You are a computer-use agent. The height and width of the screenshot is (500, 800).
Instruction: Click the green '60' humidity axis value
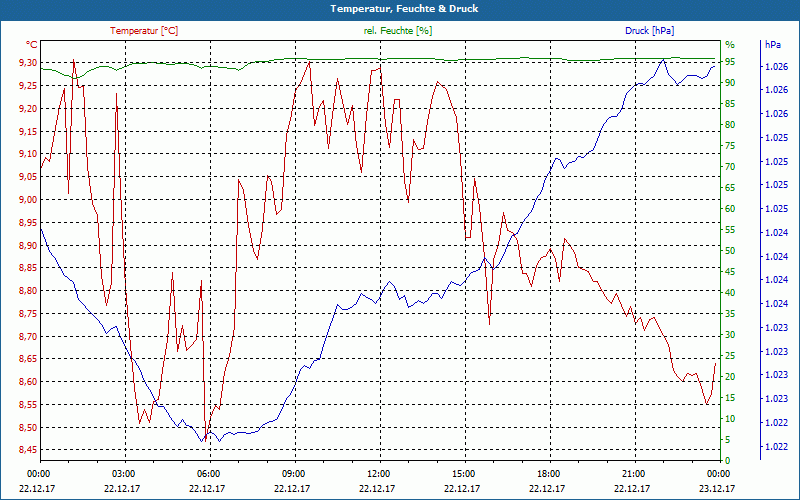point(730,209)
